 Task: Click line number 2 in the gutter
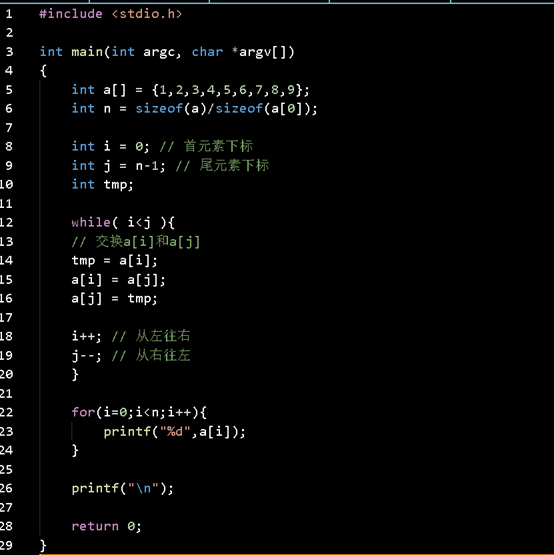[x=9, y=33]
